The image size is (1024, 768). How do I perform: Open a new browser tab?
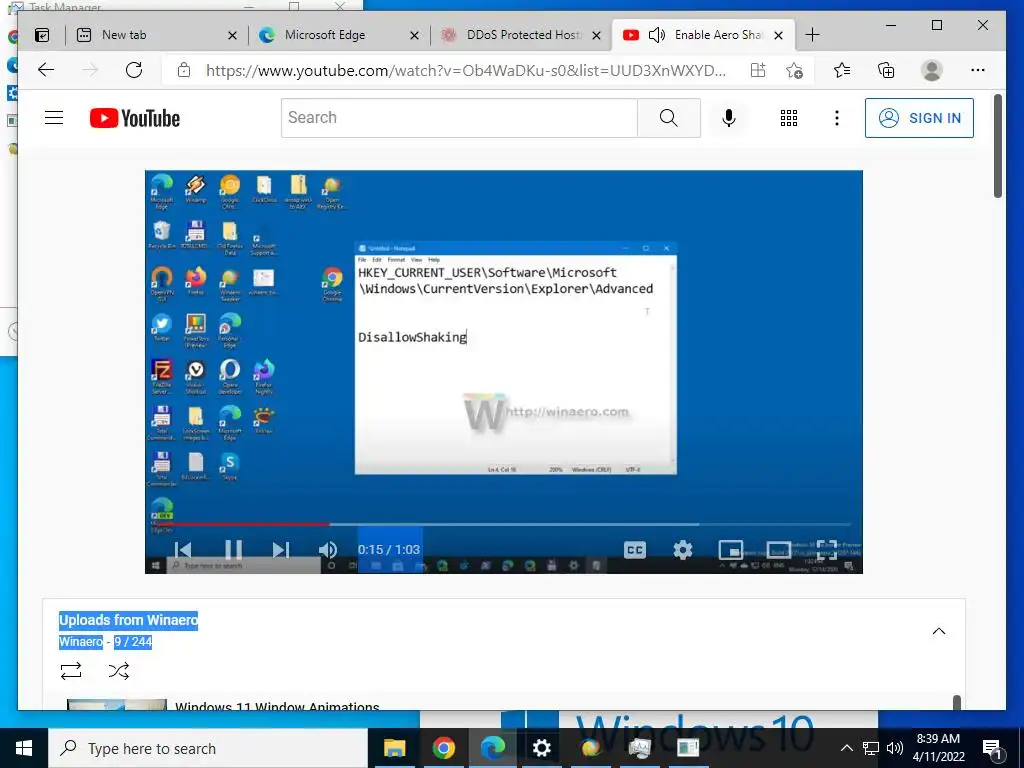tap(812, 35)
